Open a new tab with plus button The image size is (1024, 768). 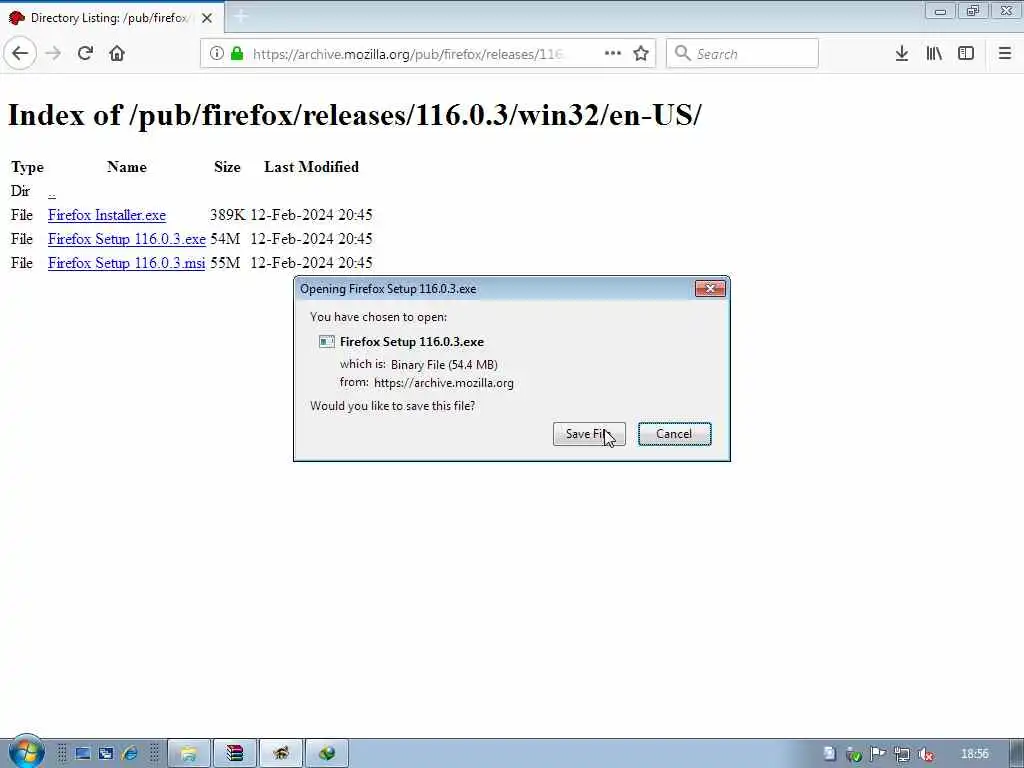pos(240,16)
